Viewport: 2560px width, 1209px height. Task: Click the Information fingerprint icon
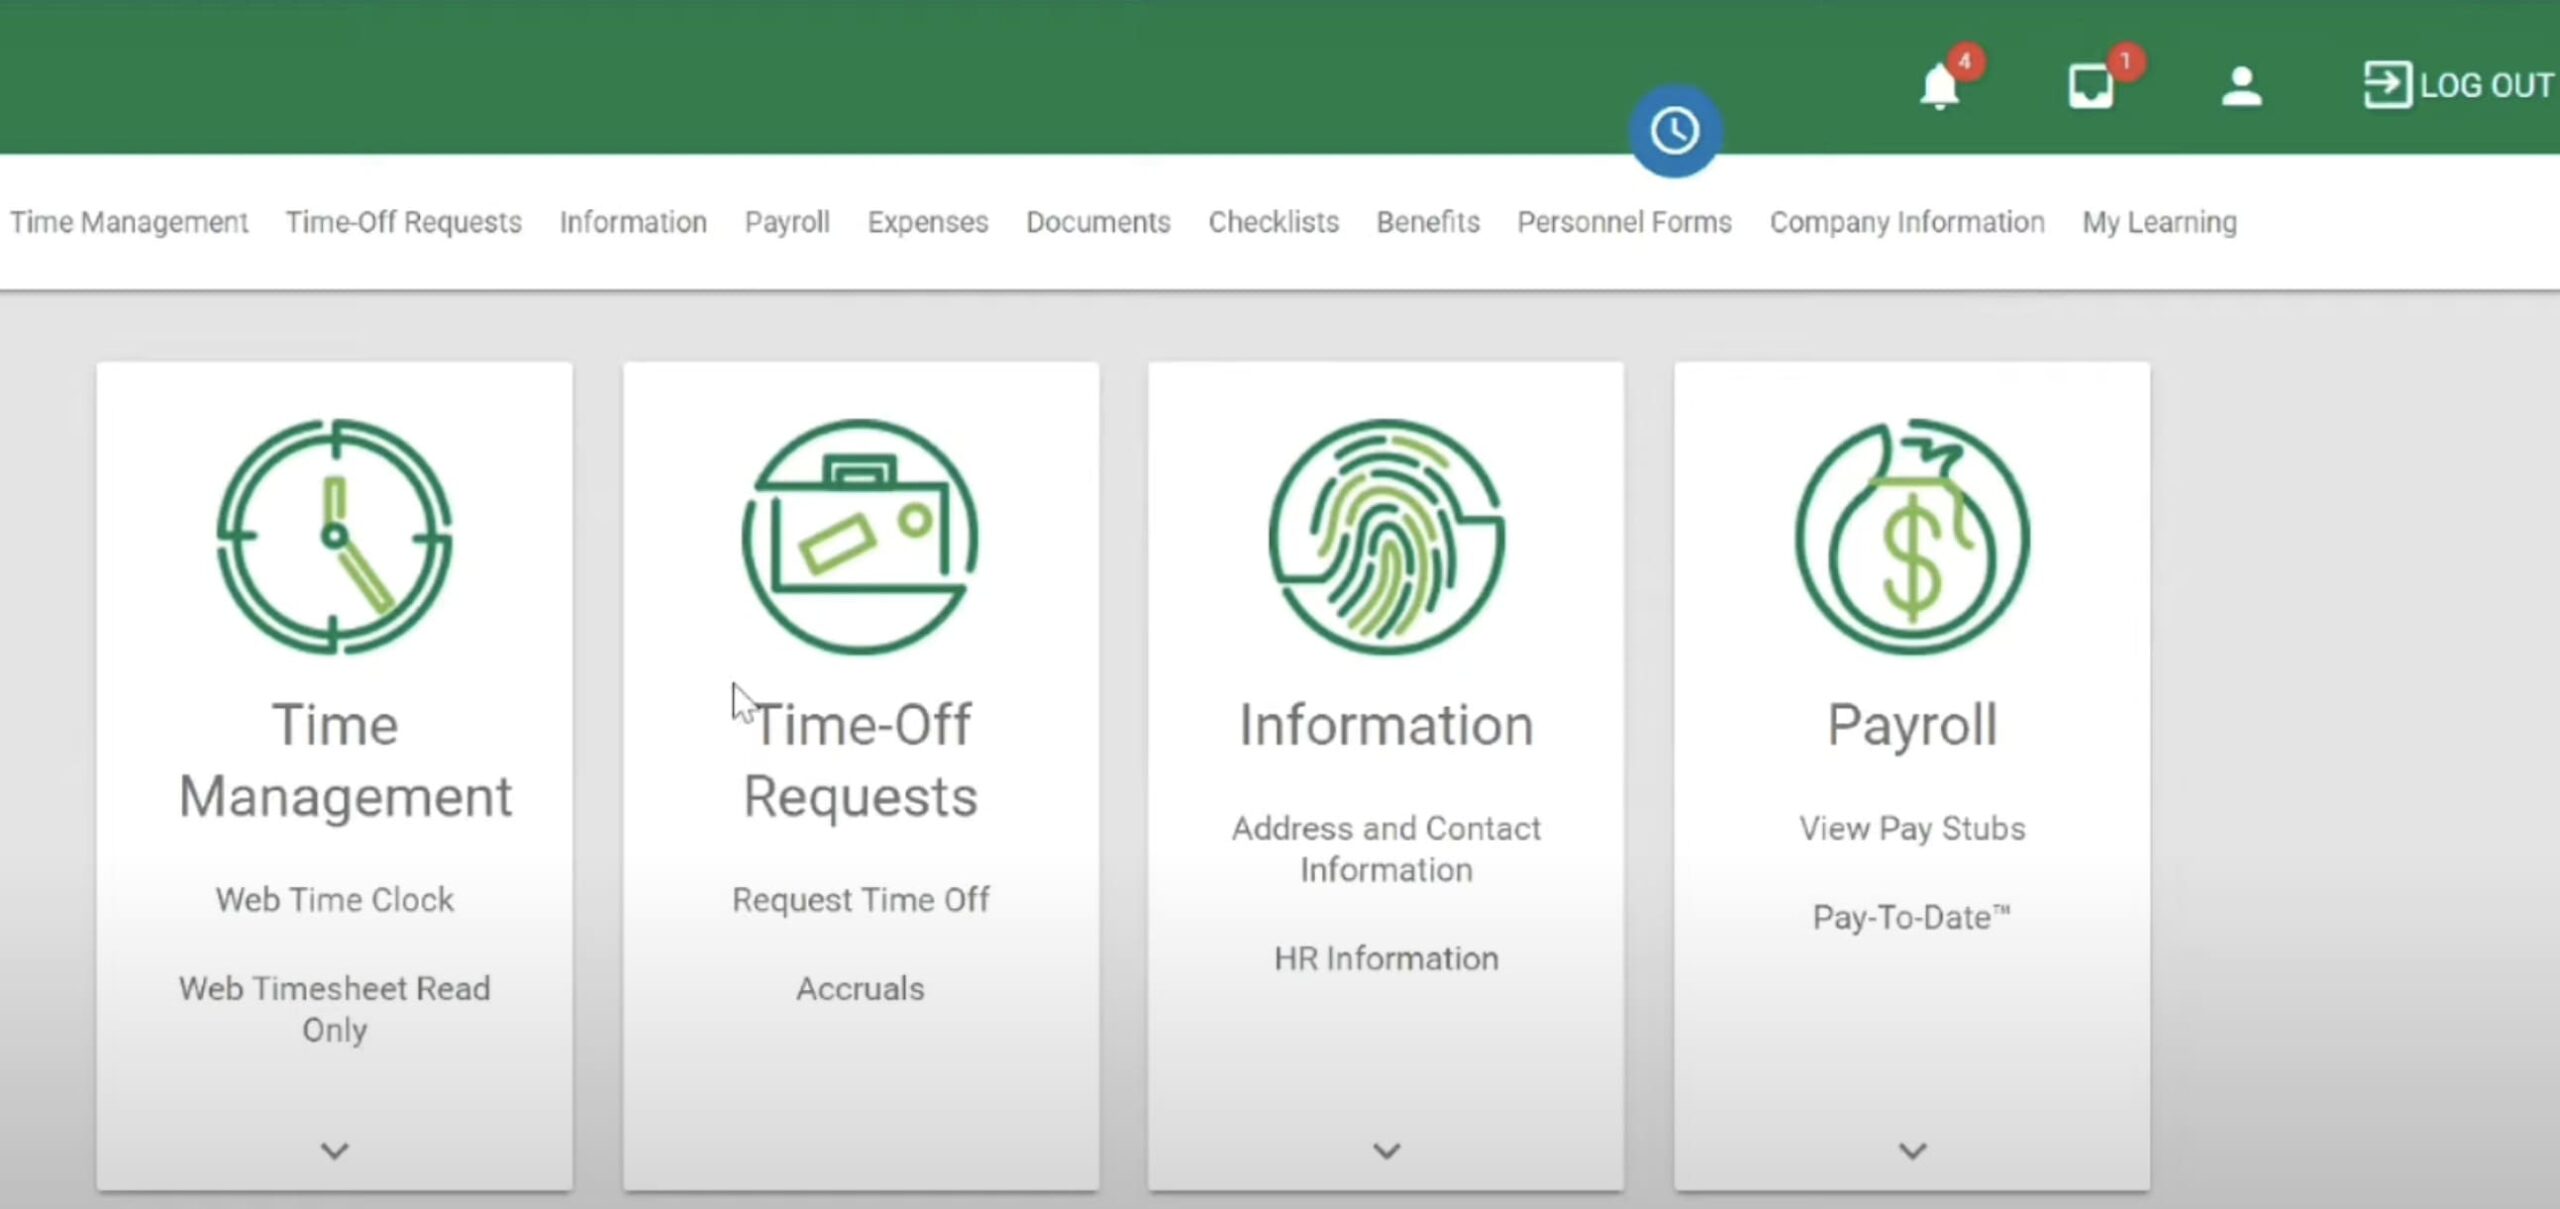[1386, 537]
